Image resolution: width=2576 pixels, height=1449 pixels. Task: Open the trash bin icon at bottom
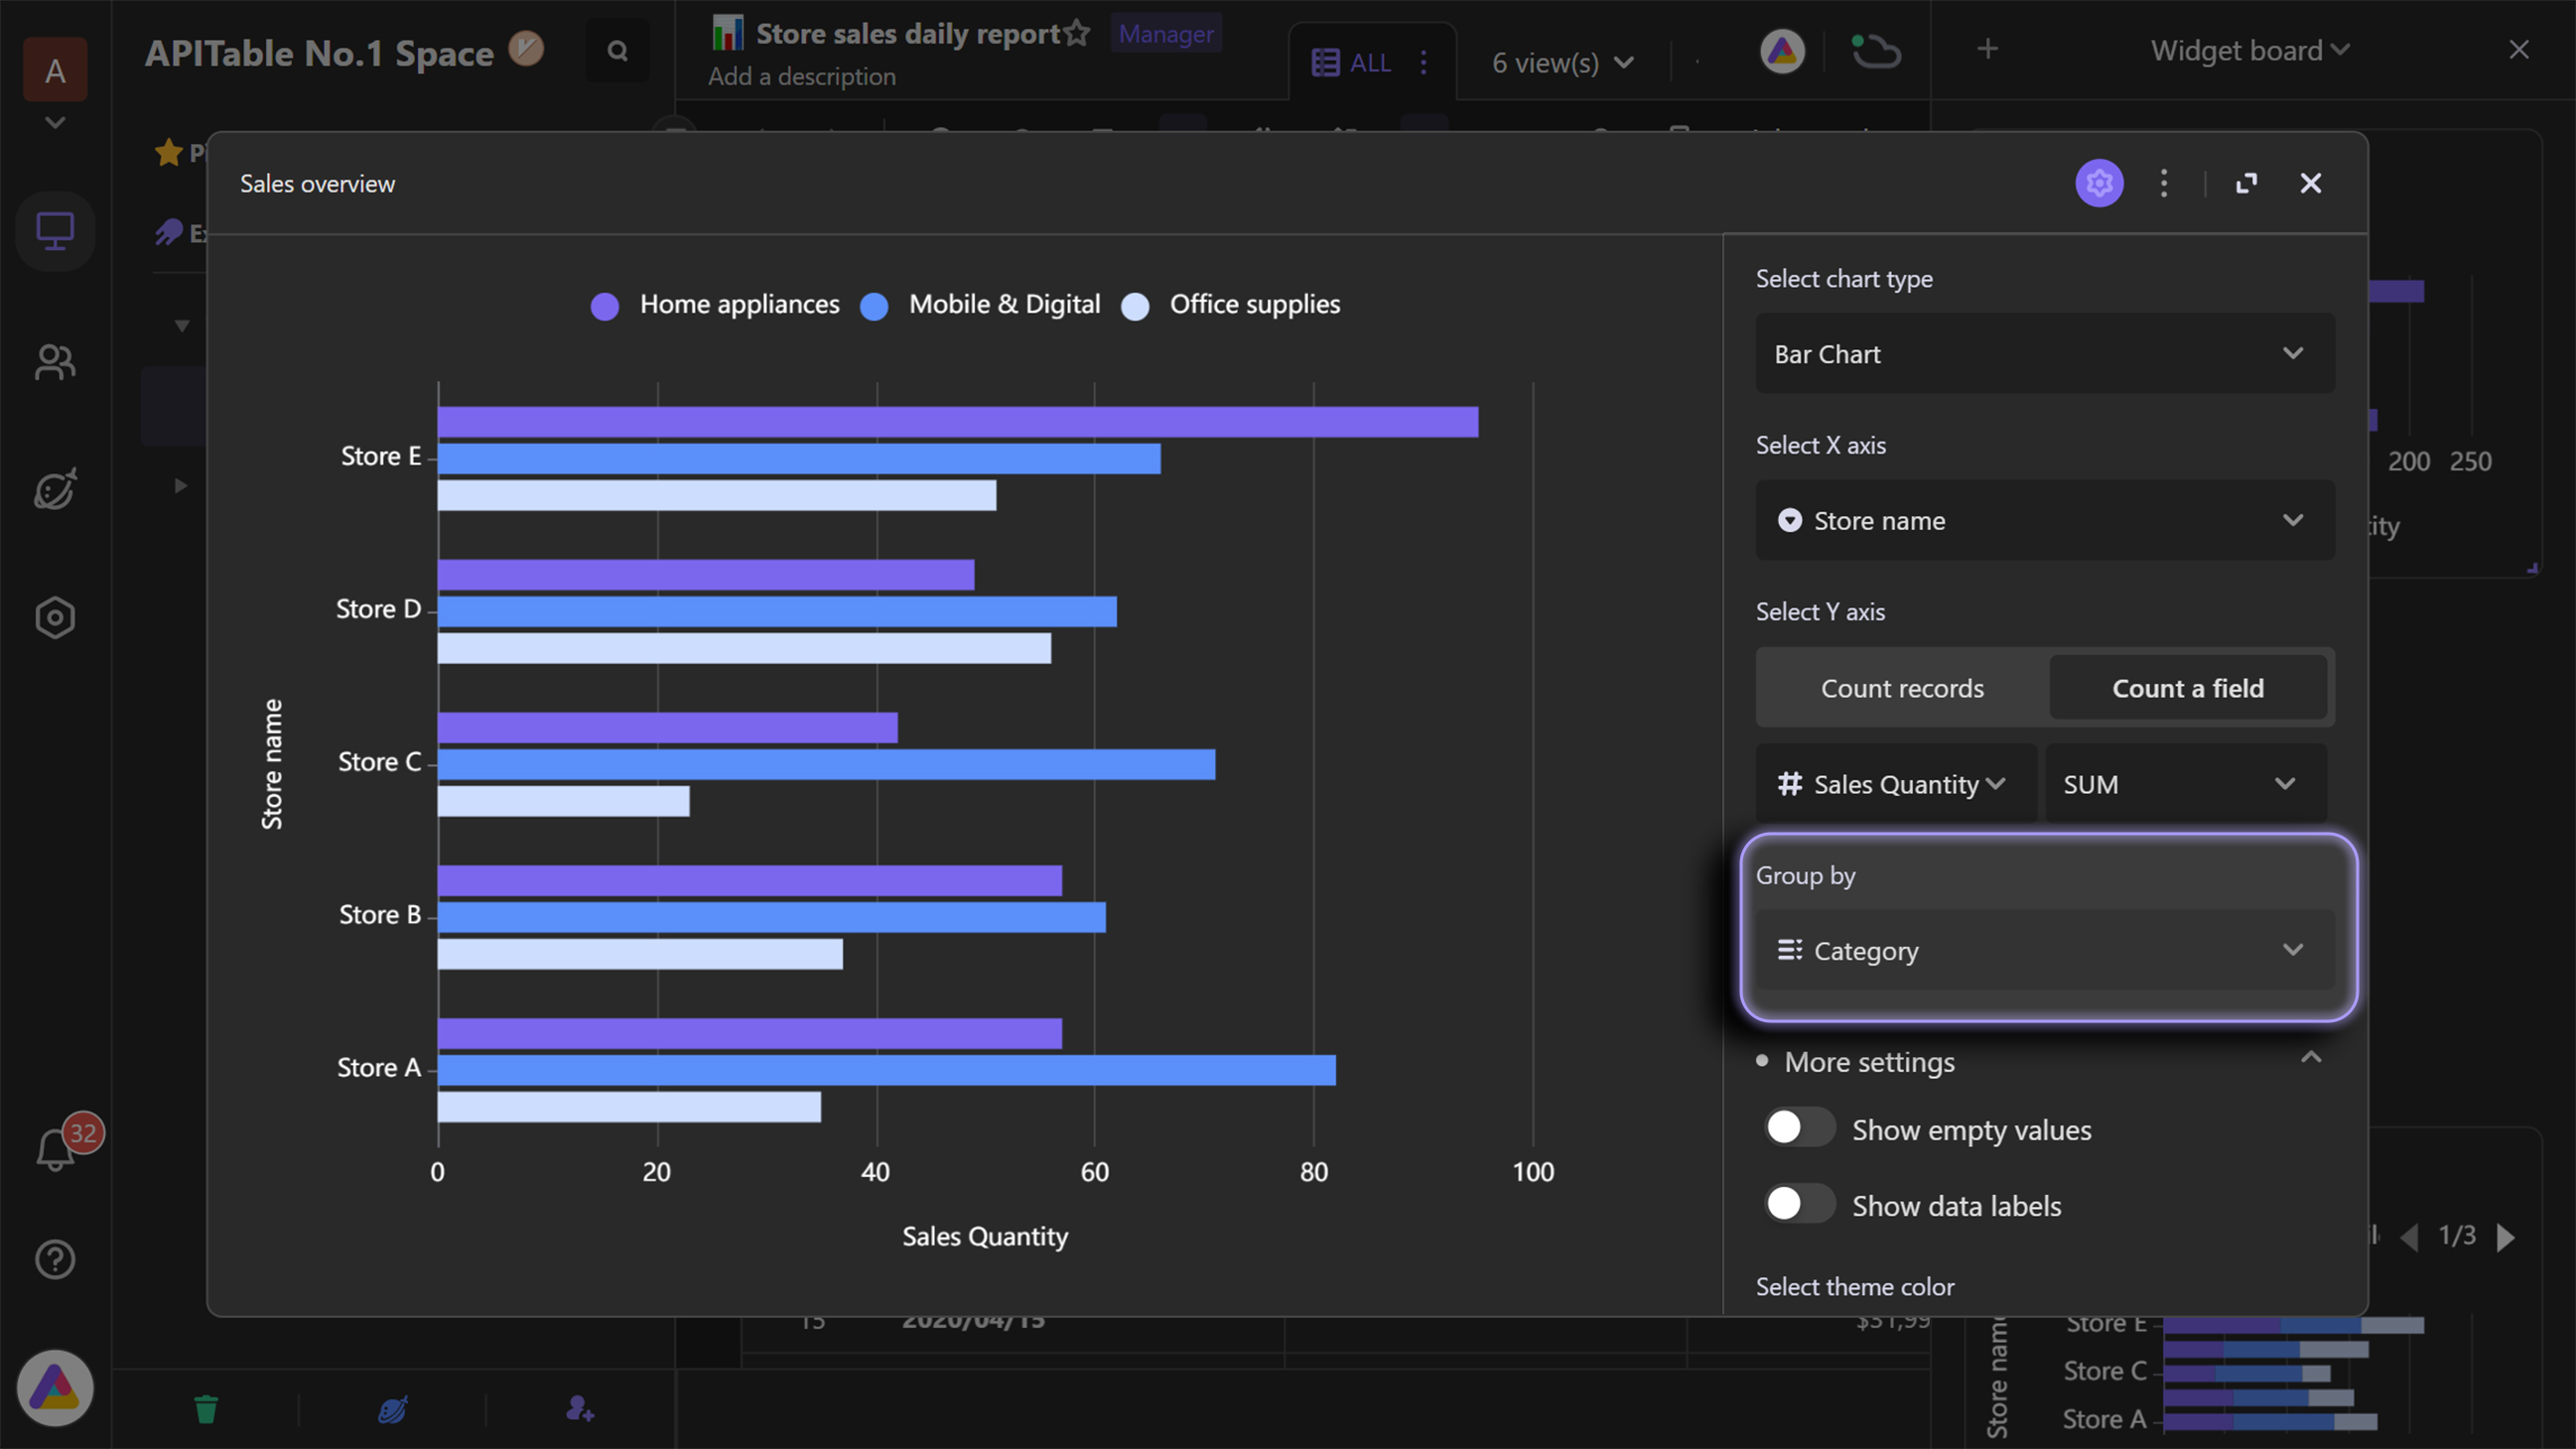point(206,1409)
